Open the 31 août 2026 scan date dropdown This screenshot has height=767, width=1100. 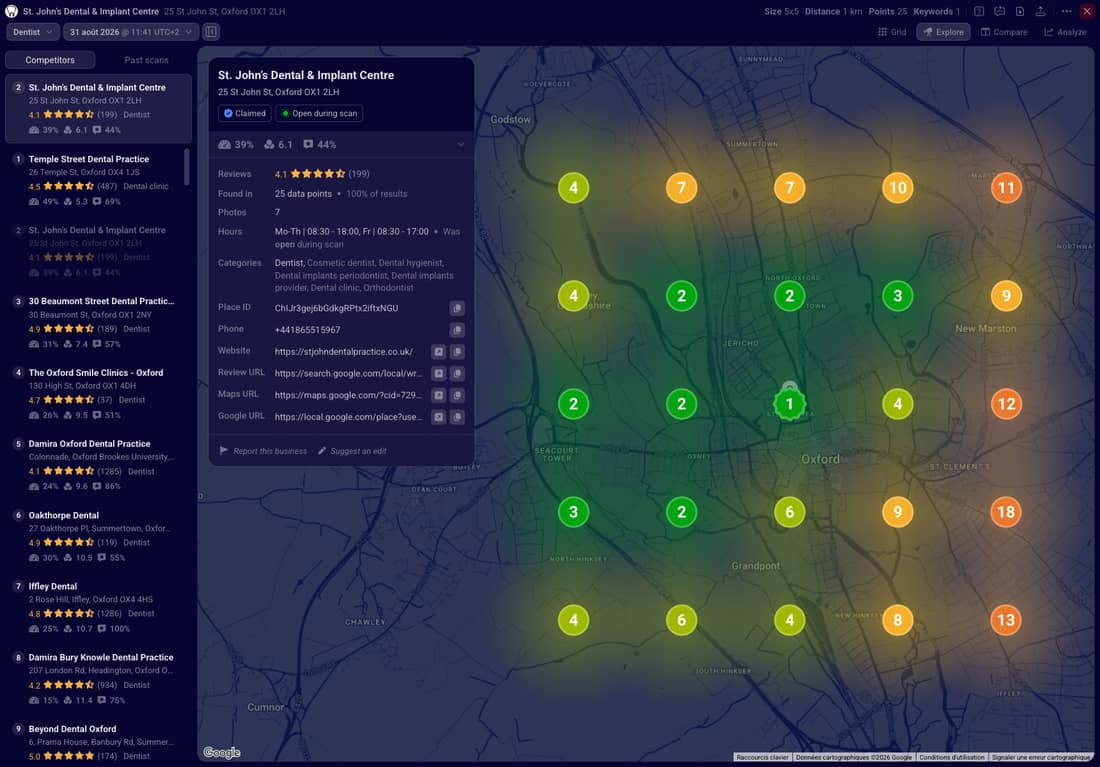click(x=130, y=32)
